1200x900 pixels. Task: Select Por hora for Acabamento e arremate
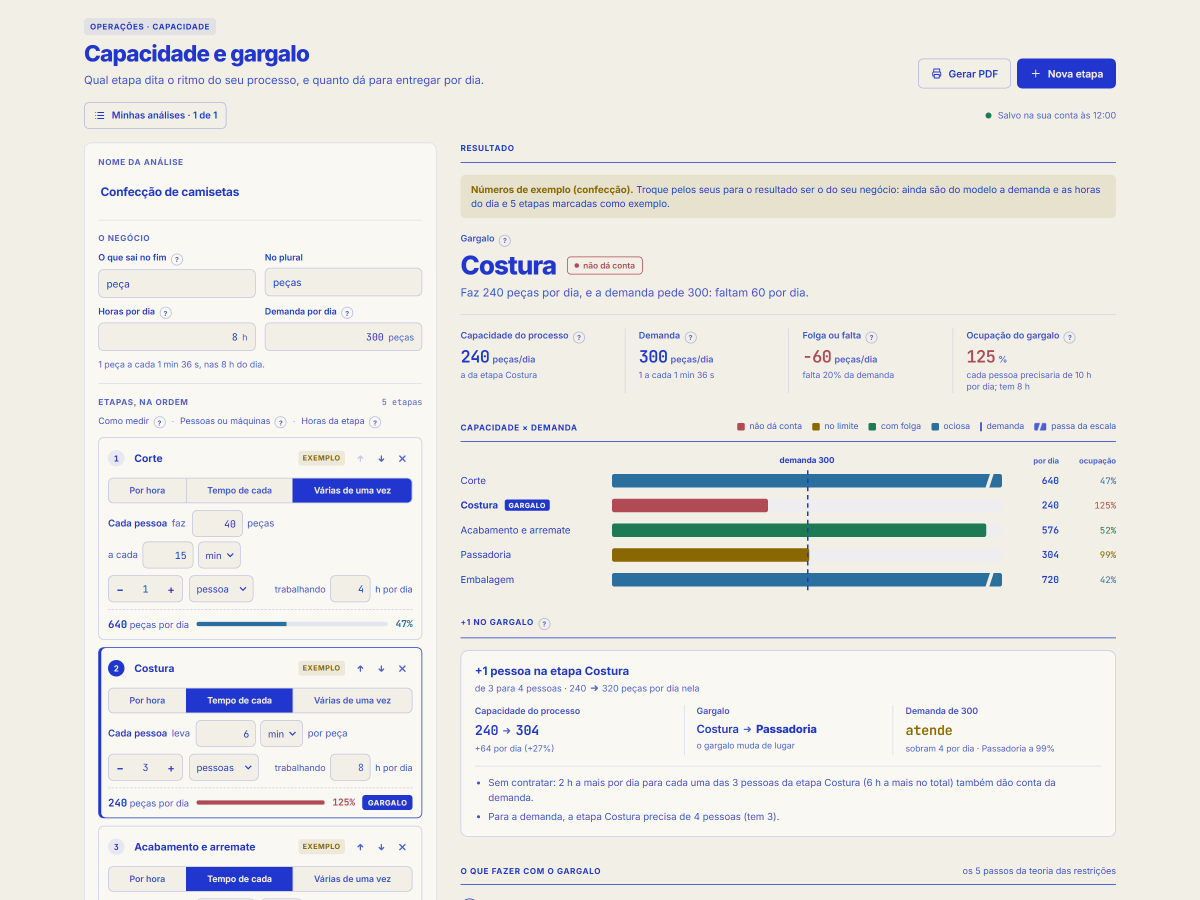pyautogui.click(x=148, y=879)
